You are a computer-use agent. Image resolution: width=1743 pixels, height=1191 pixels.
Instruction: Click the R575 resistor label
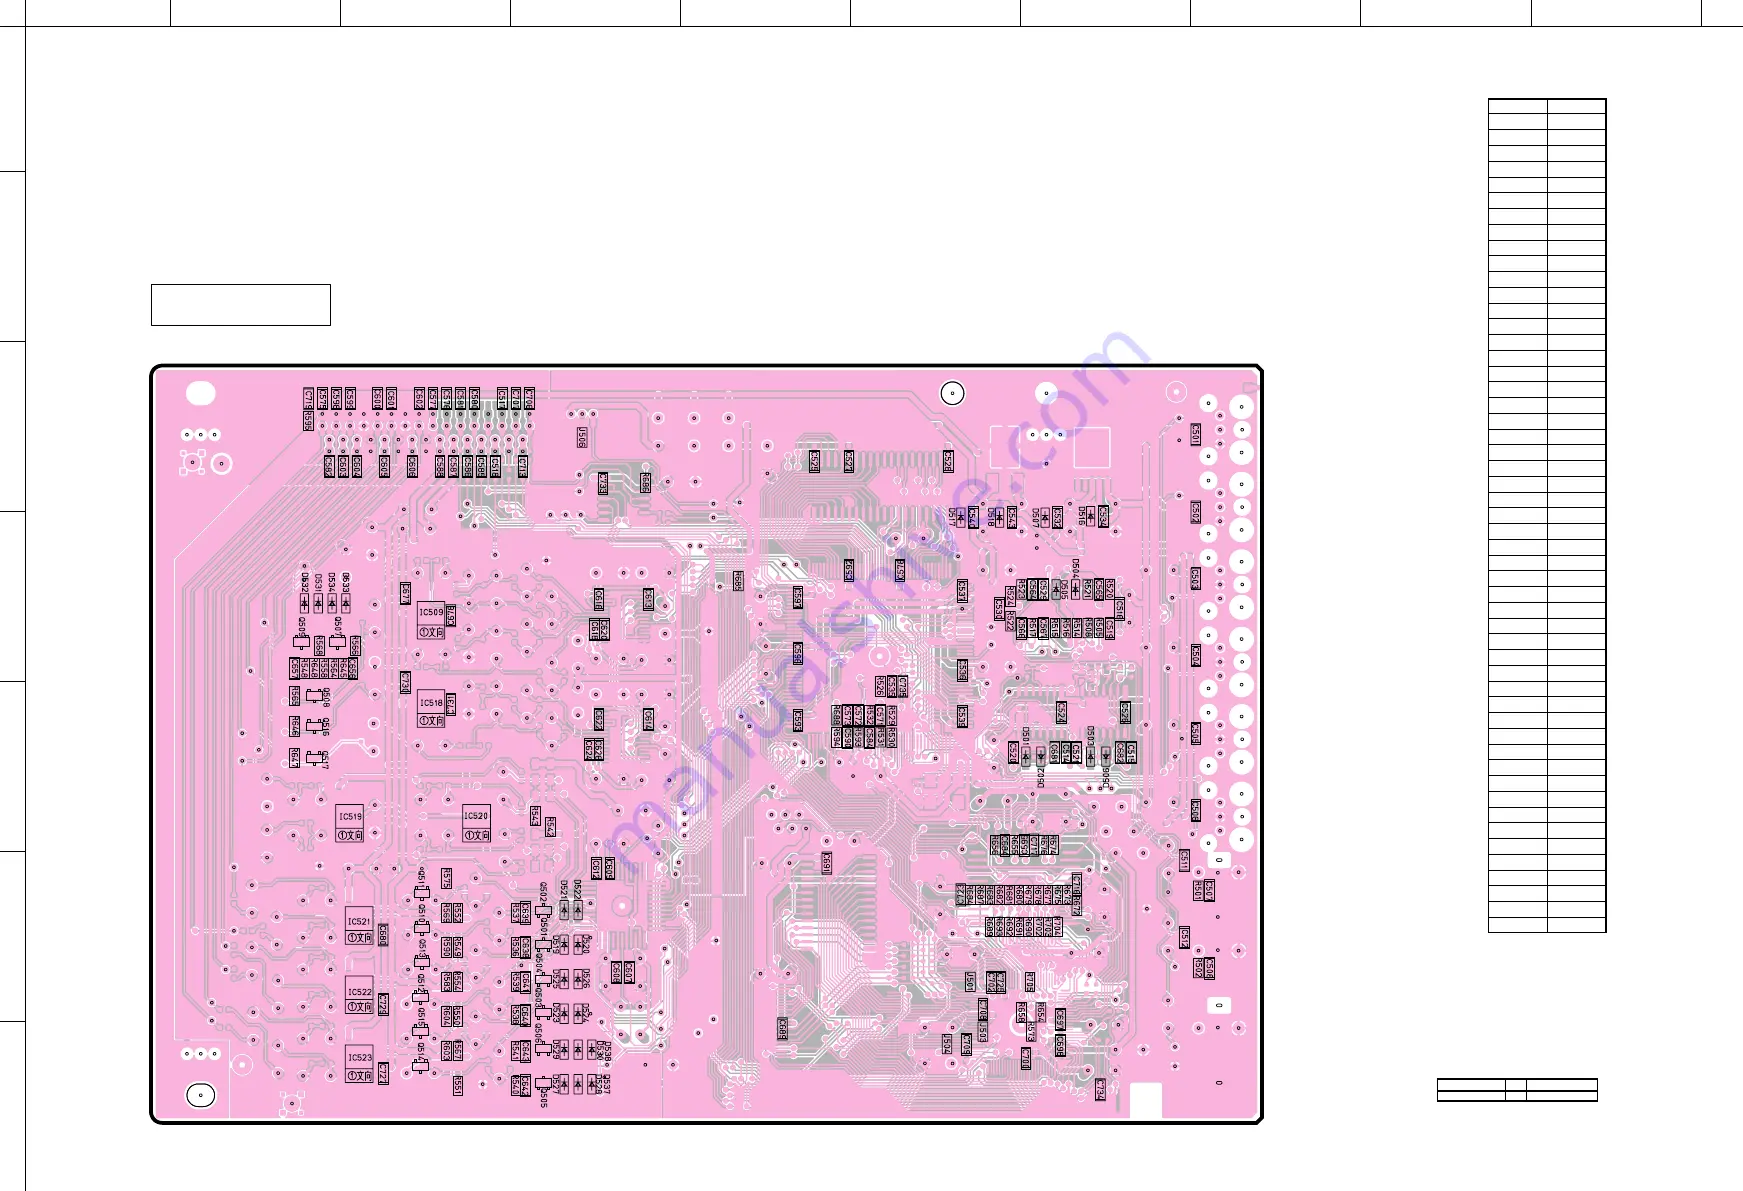click(x=446, y=879)
